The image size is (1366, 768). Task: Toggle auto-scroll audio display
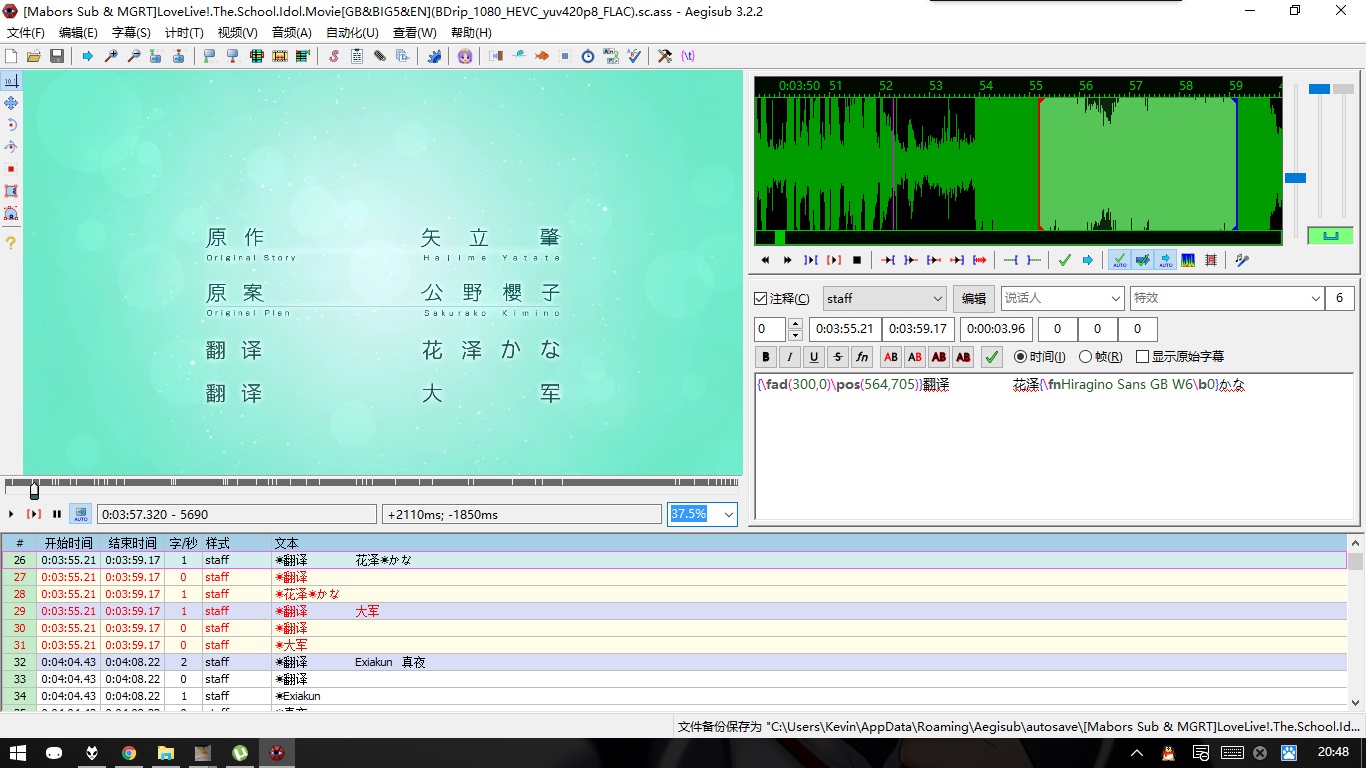tap(1166, 260)
